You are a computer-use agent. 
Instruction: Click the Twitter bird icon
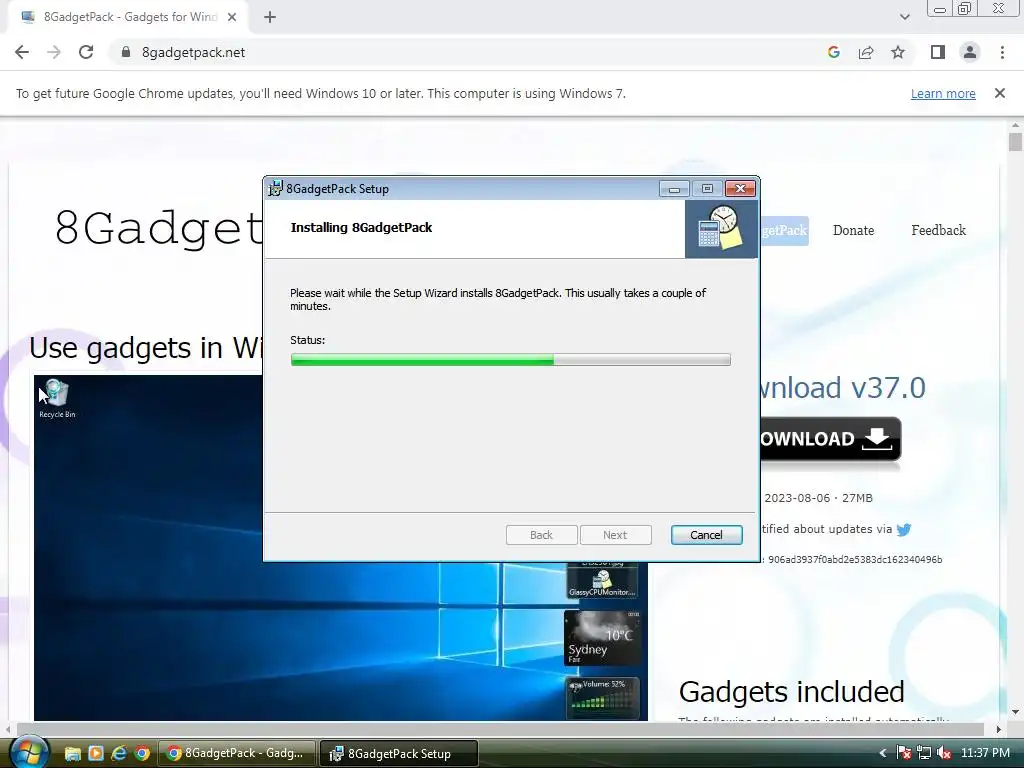904,530
